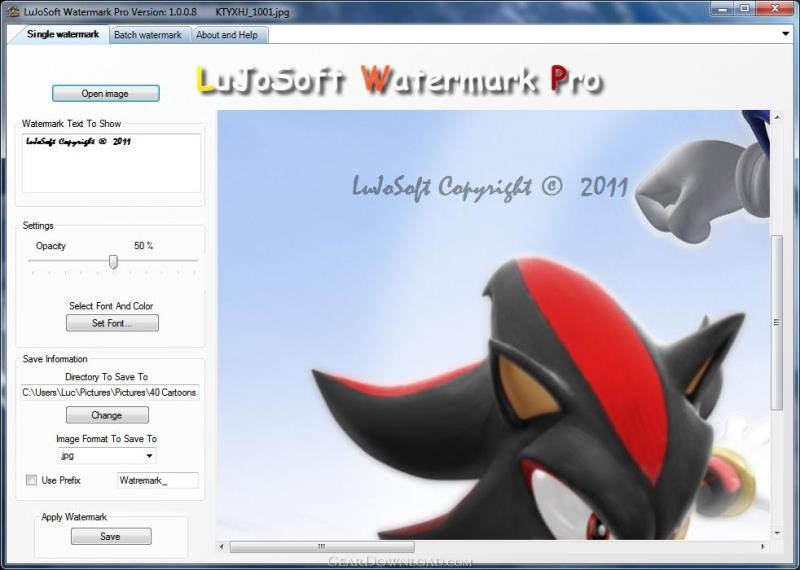This screenshot has height=570, width=800.
Task: Close the Watermark Pro window
Action: coord(775,8)
